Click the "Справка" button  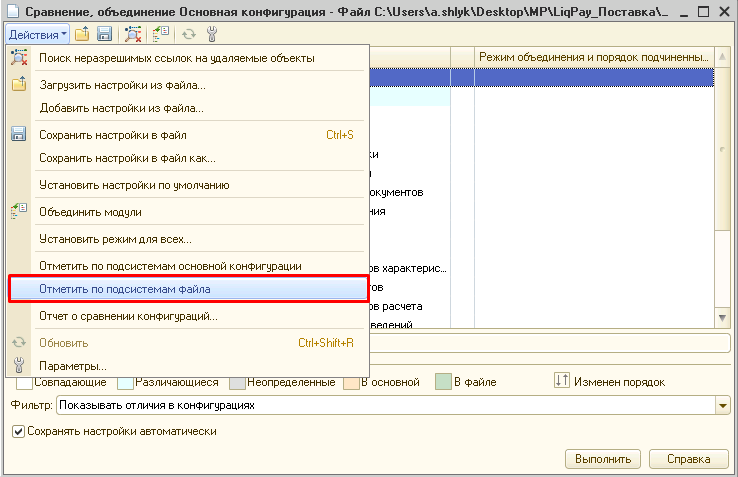[688, 459]
